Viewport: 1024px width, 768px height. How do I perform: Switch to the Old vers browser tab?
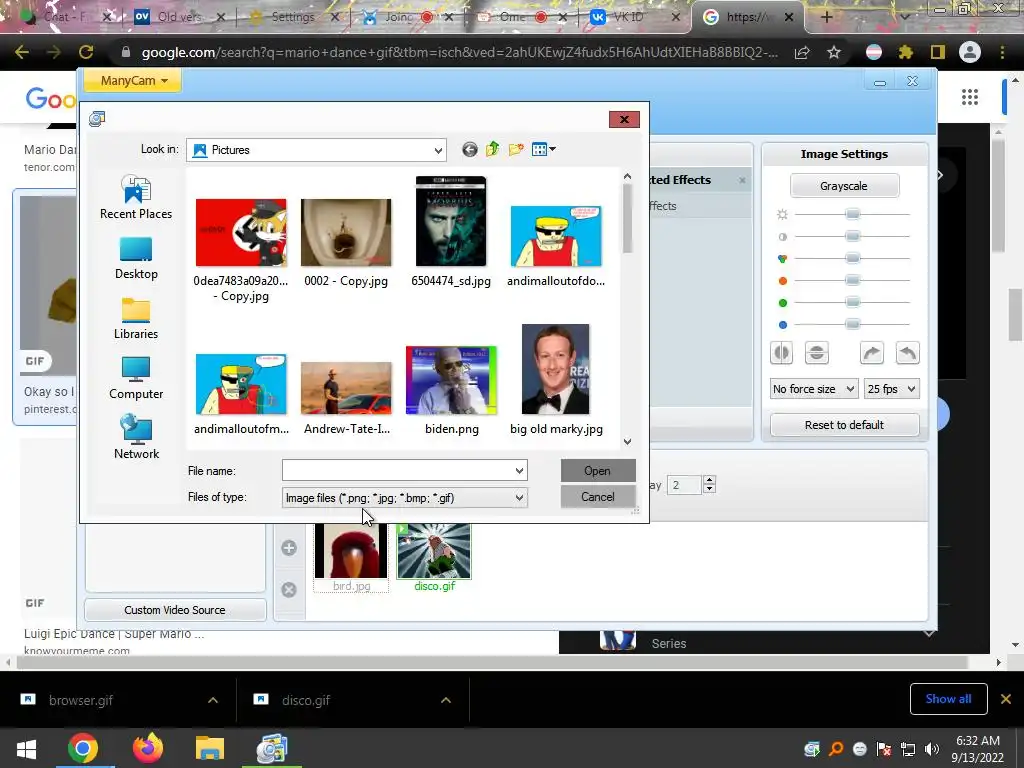tap(179, 17)
